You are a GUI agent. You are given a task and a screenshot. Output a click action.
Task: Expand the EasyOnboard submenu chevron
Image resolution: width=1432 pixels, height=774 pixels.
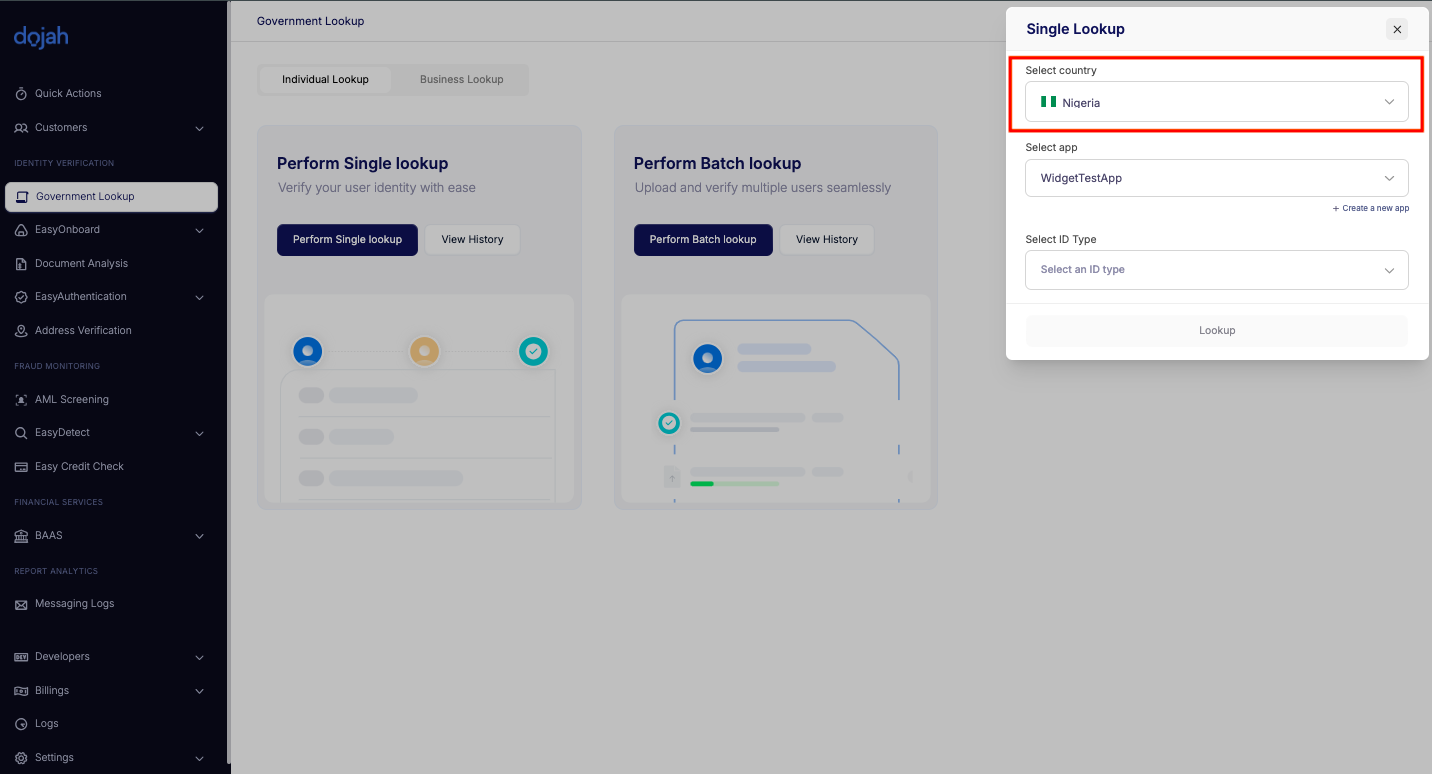coord(199,230)
